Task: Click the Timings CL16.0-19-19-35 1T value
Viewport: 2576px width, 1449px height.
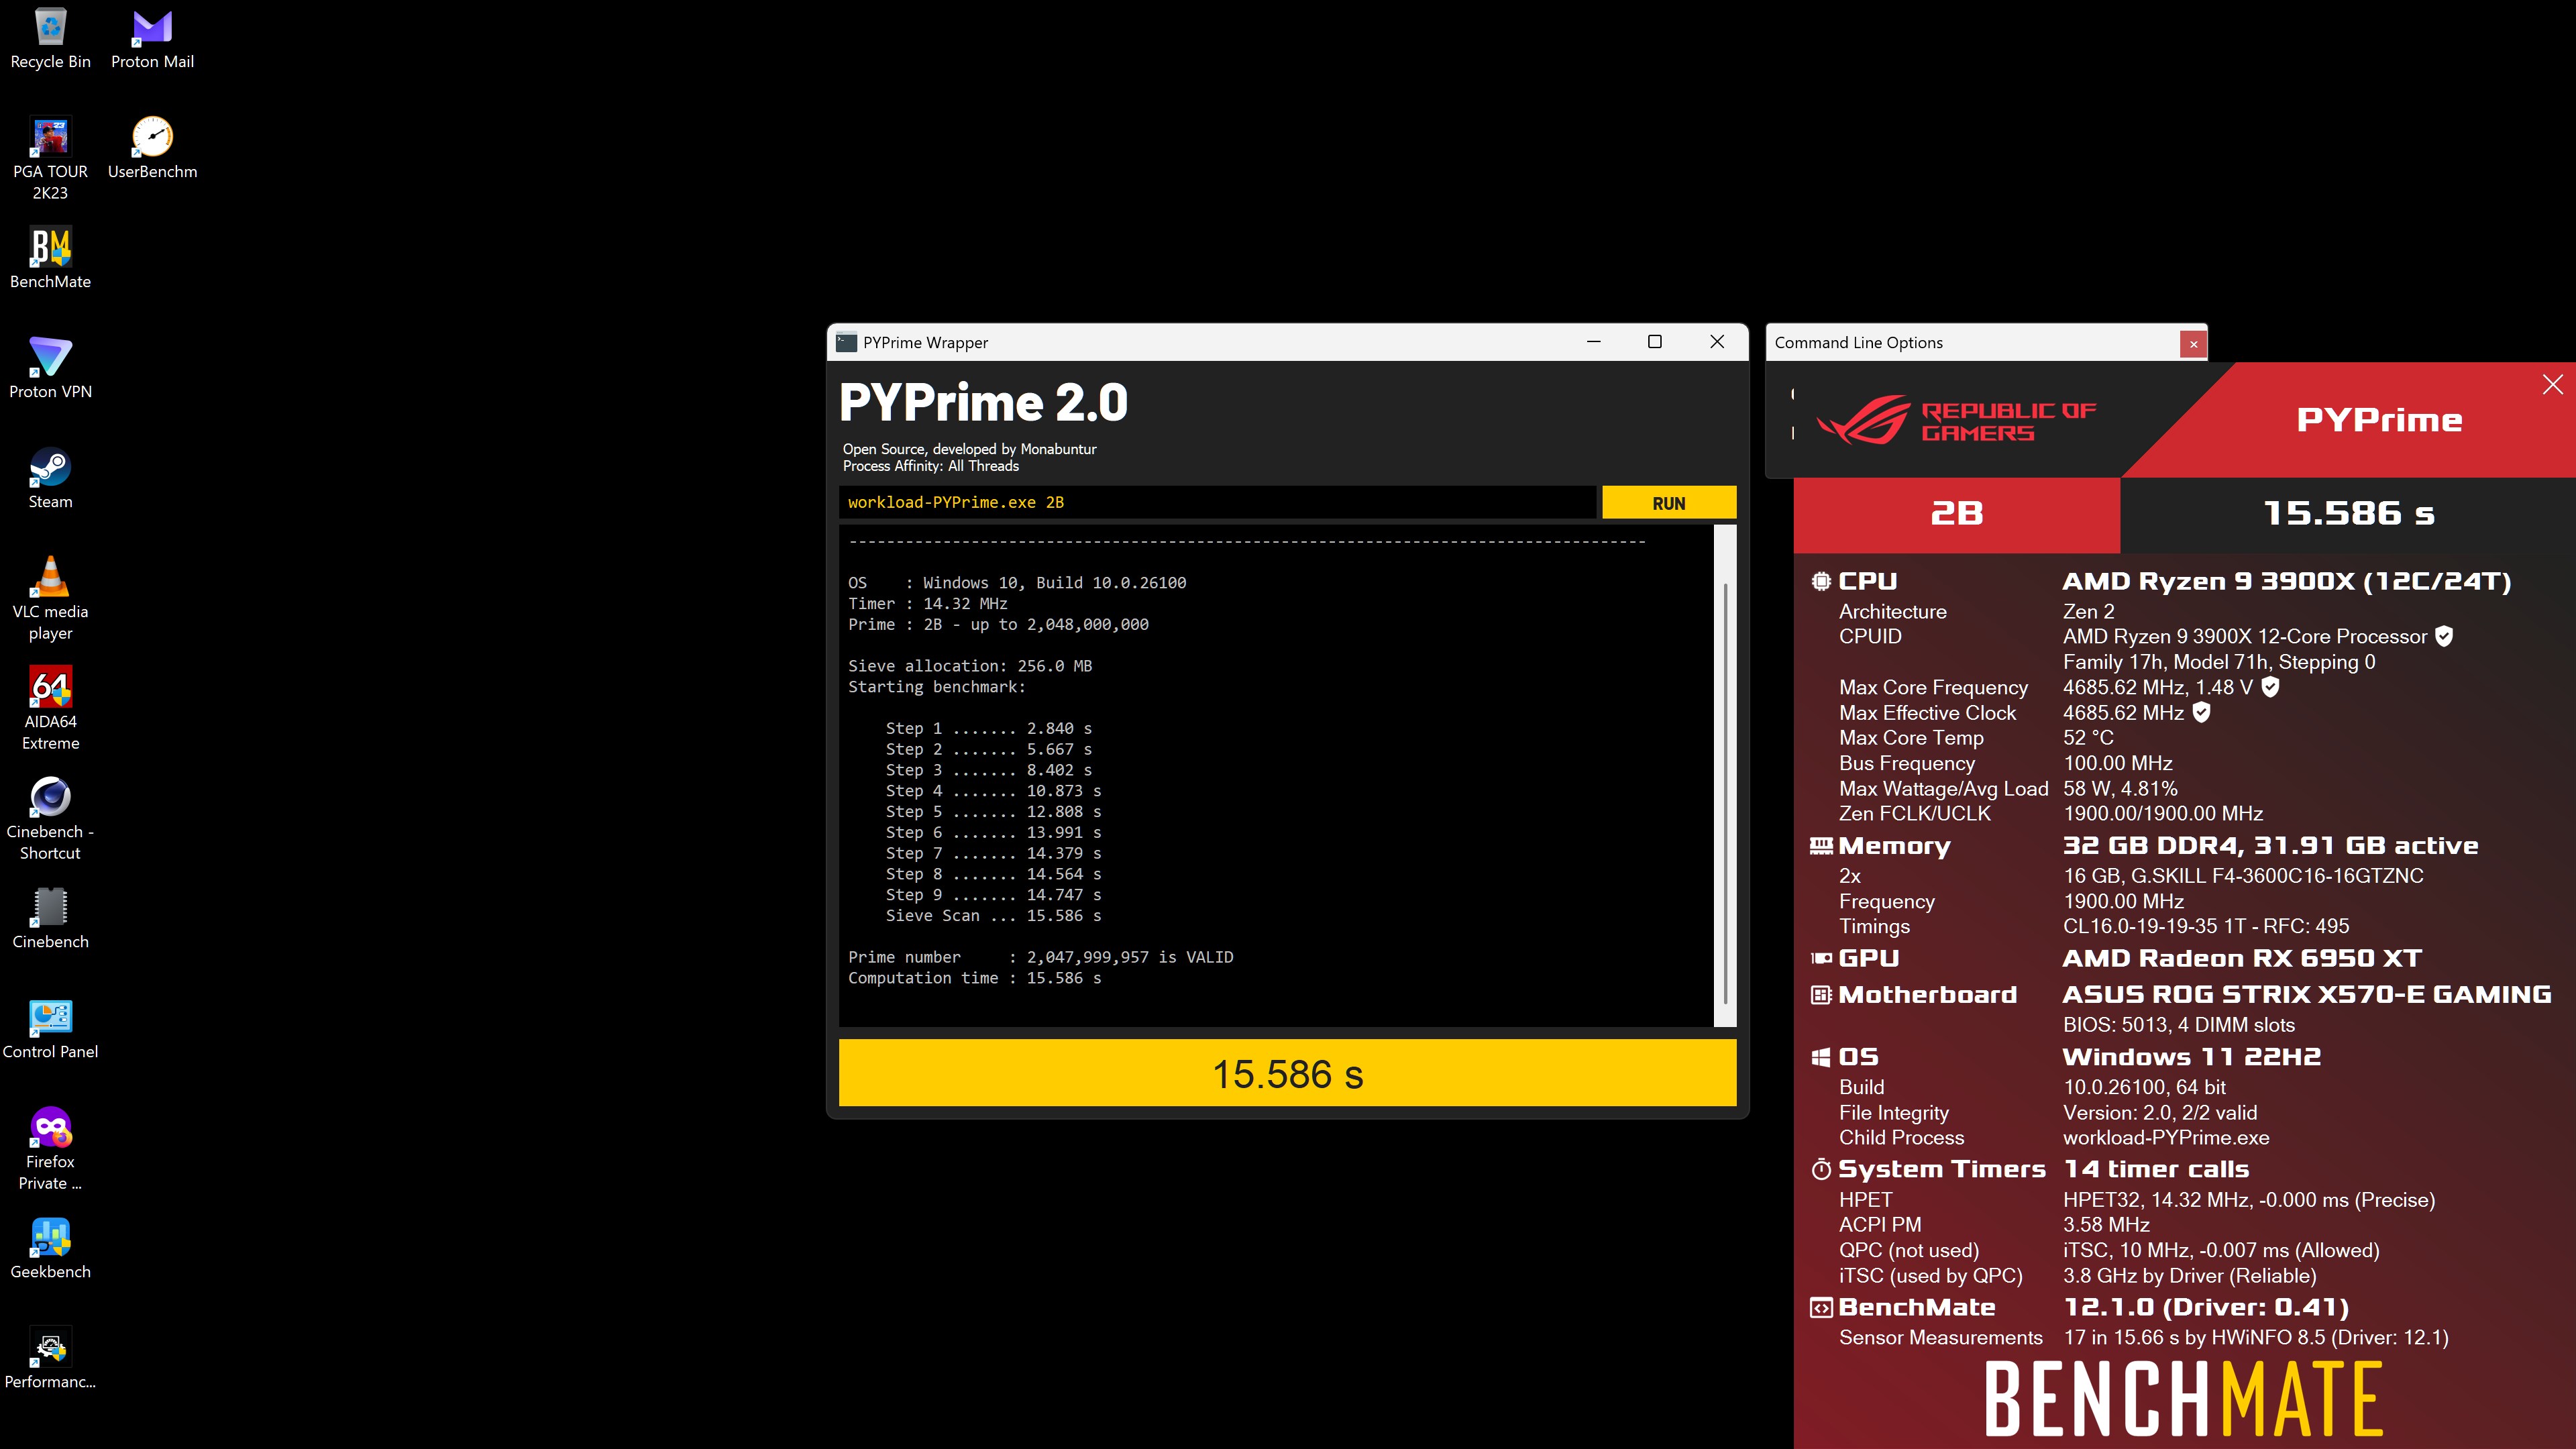Action: point(2206,926)
